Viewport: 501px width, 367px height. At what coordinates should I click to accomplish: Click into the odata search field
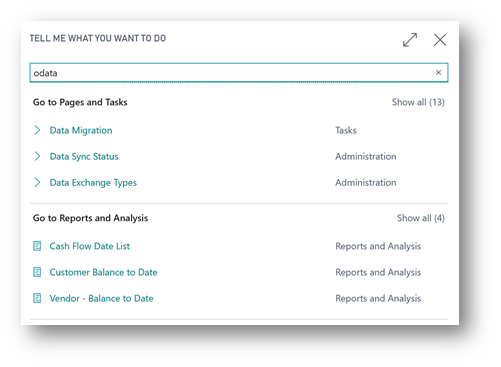[239, 72]
